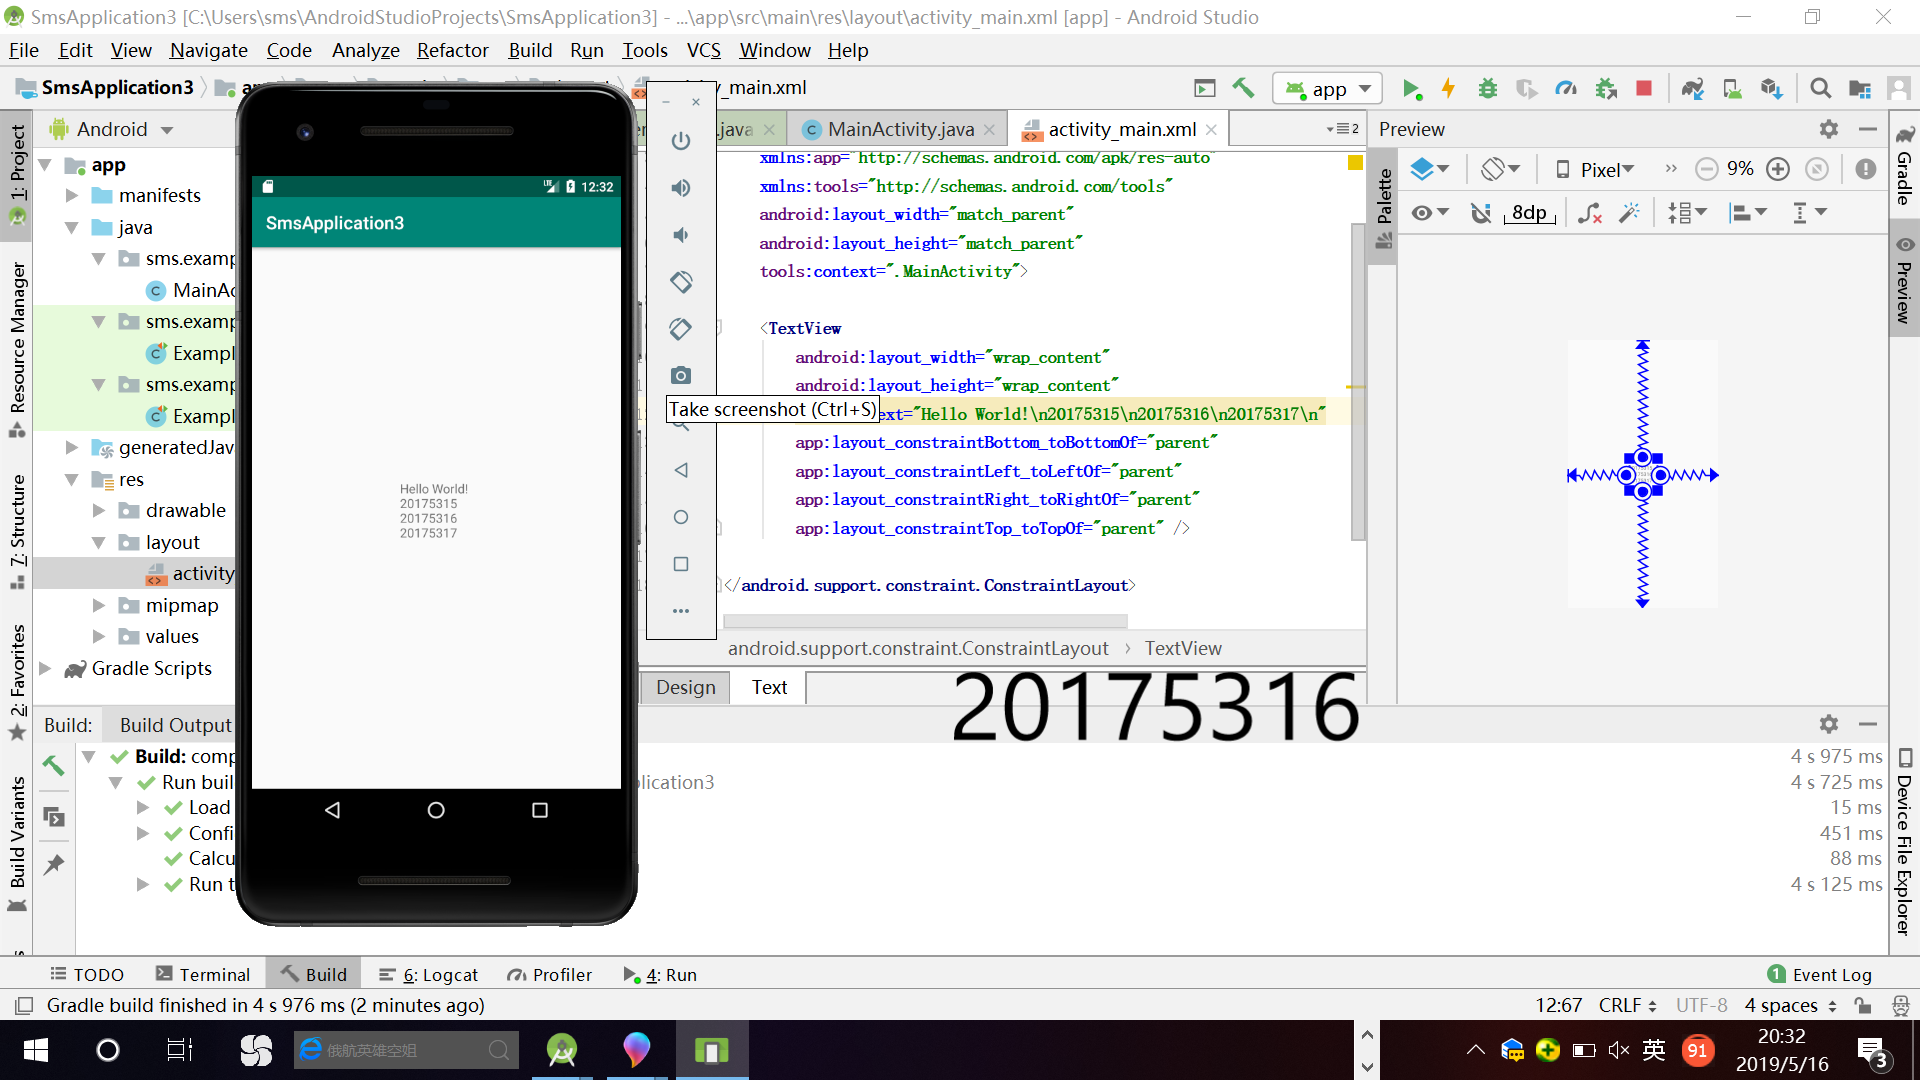This screenshot has width=1920, height=1080.
Task: Expand the drawable folder
Action: 99,511
